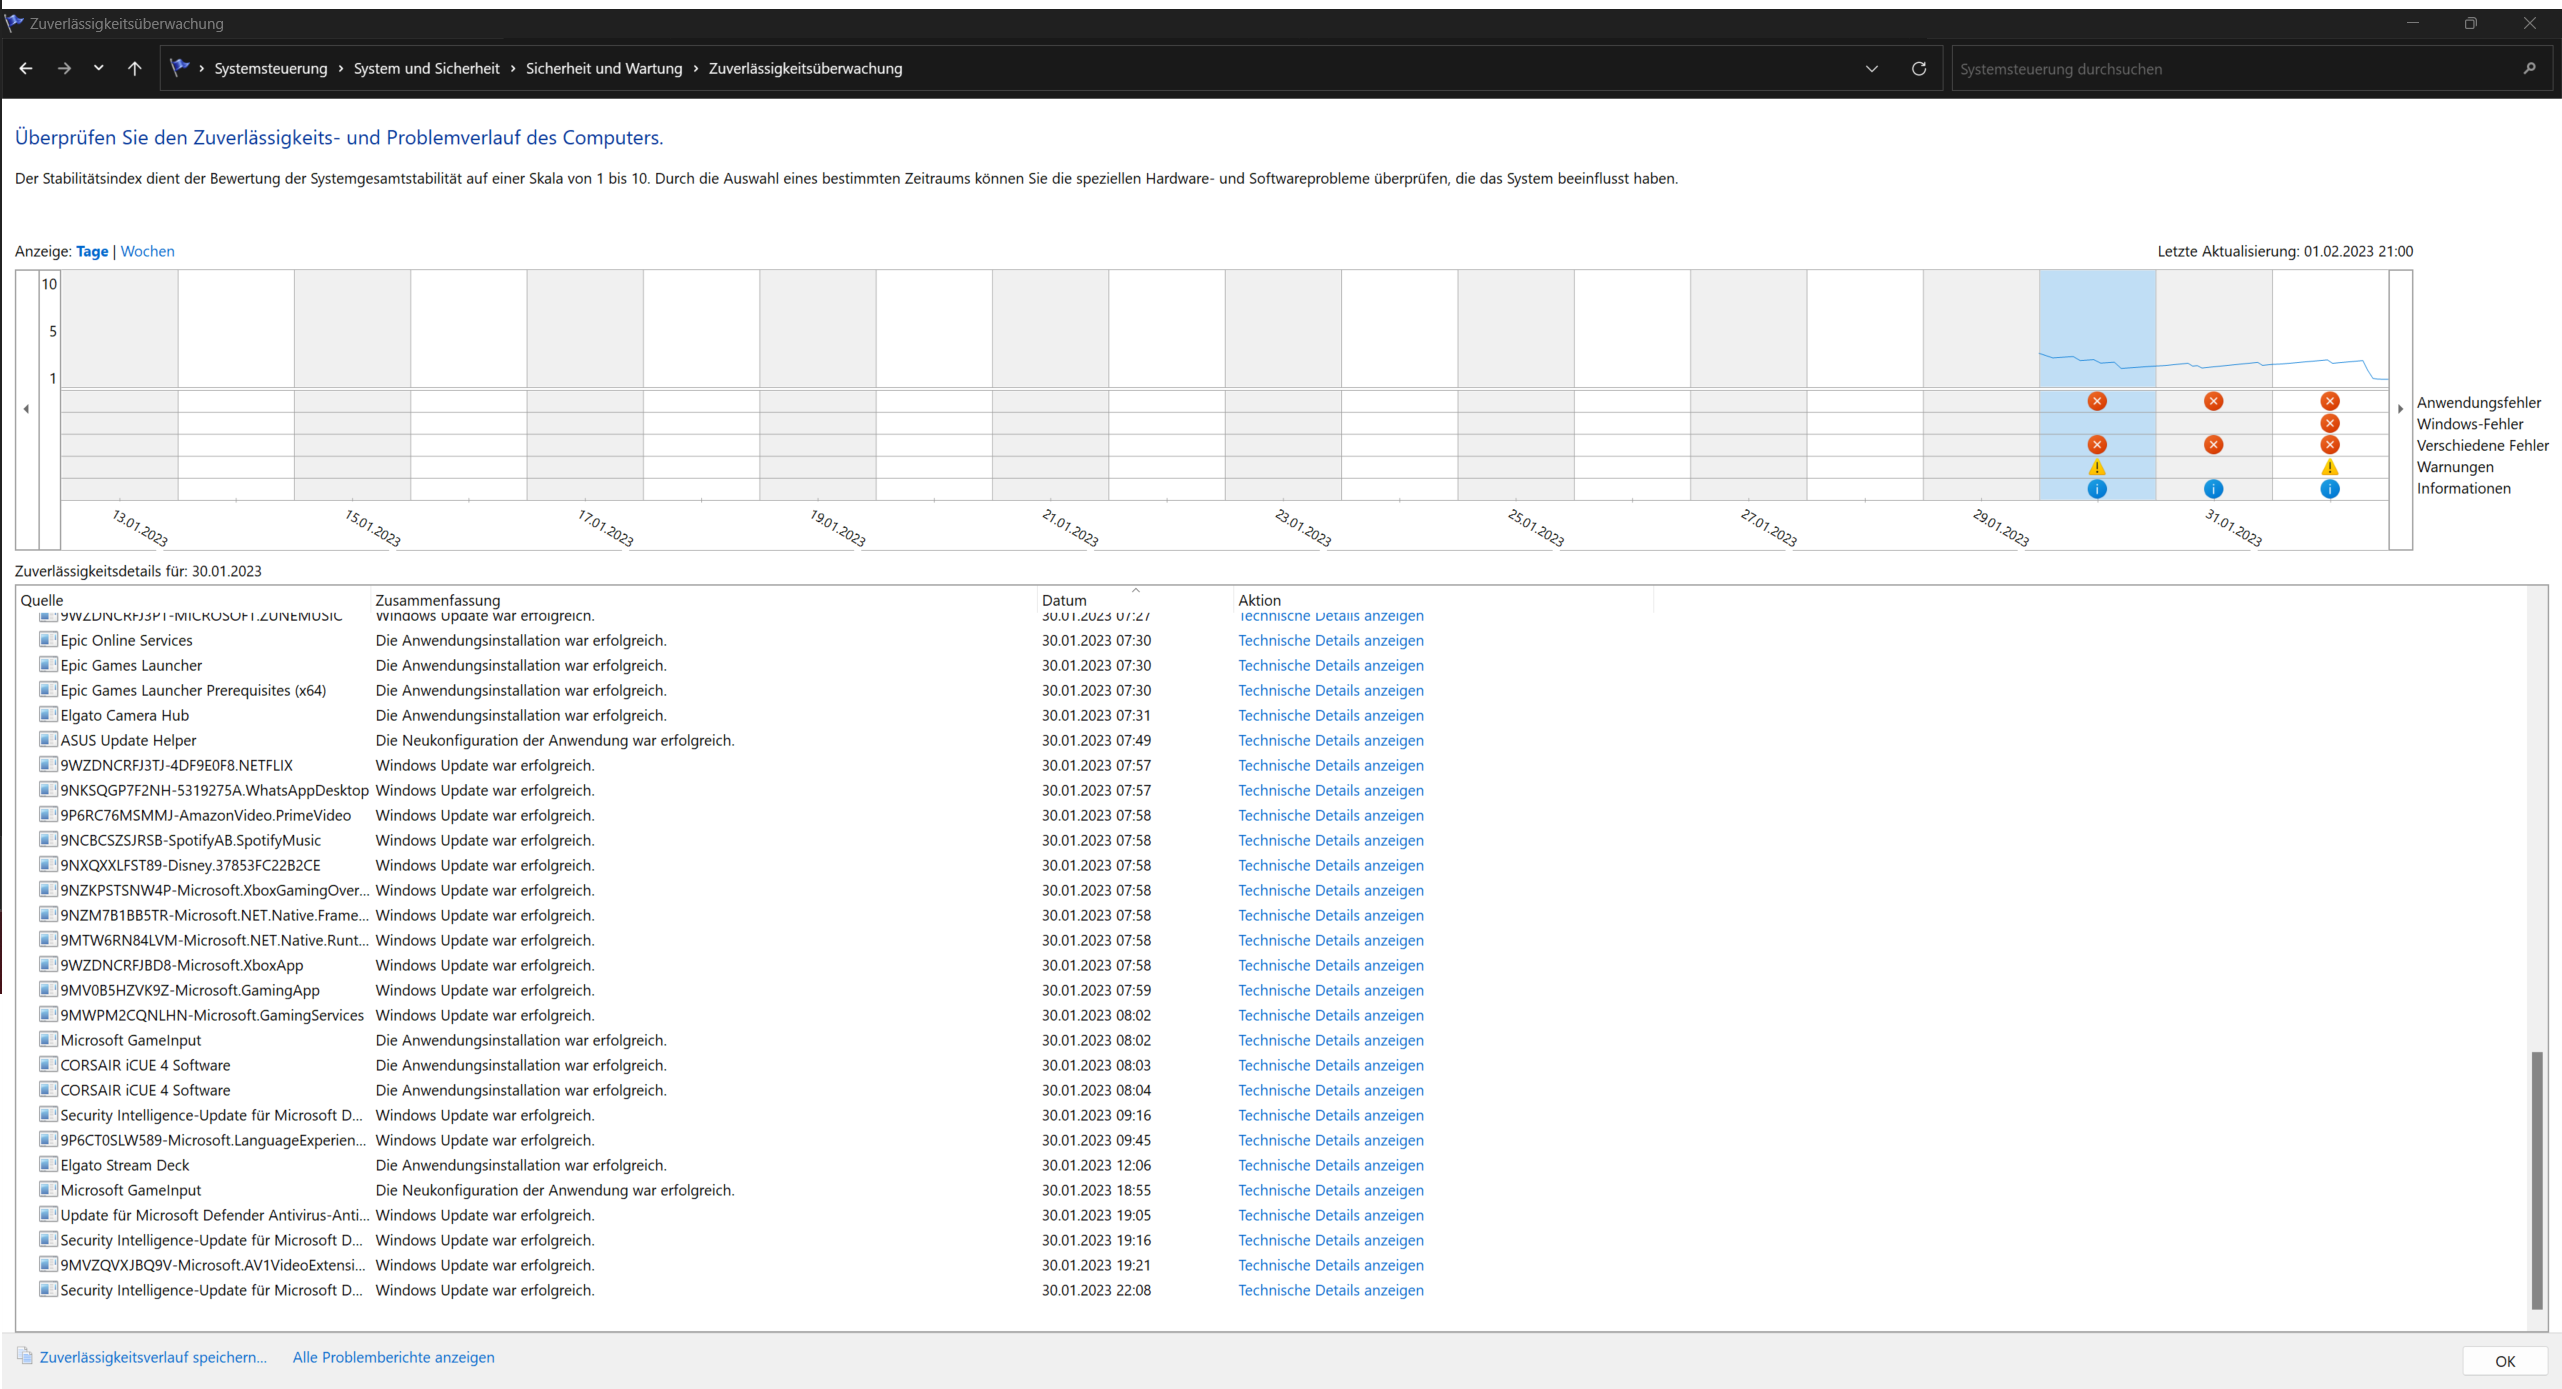
Task: Show technical details for Elgato Stream Deck
Action: tap(1330, 1165)
